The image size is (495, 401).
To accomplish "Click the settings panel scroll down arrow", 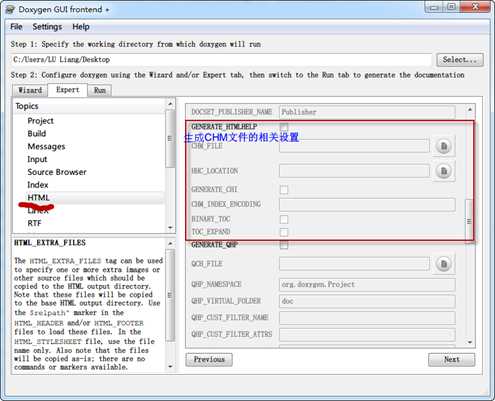I will tap(470, 342).
